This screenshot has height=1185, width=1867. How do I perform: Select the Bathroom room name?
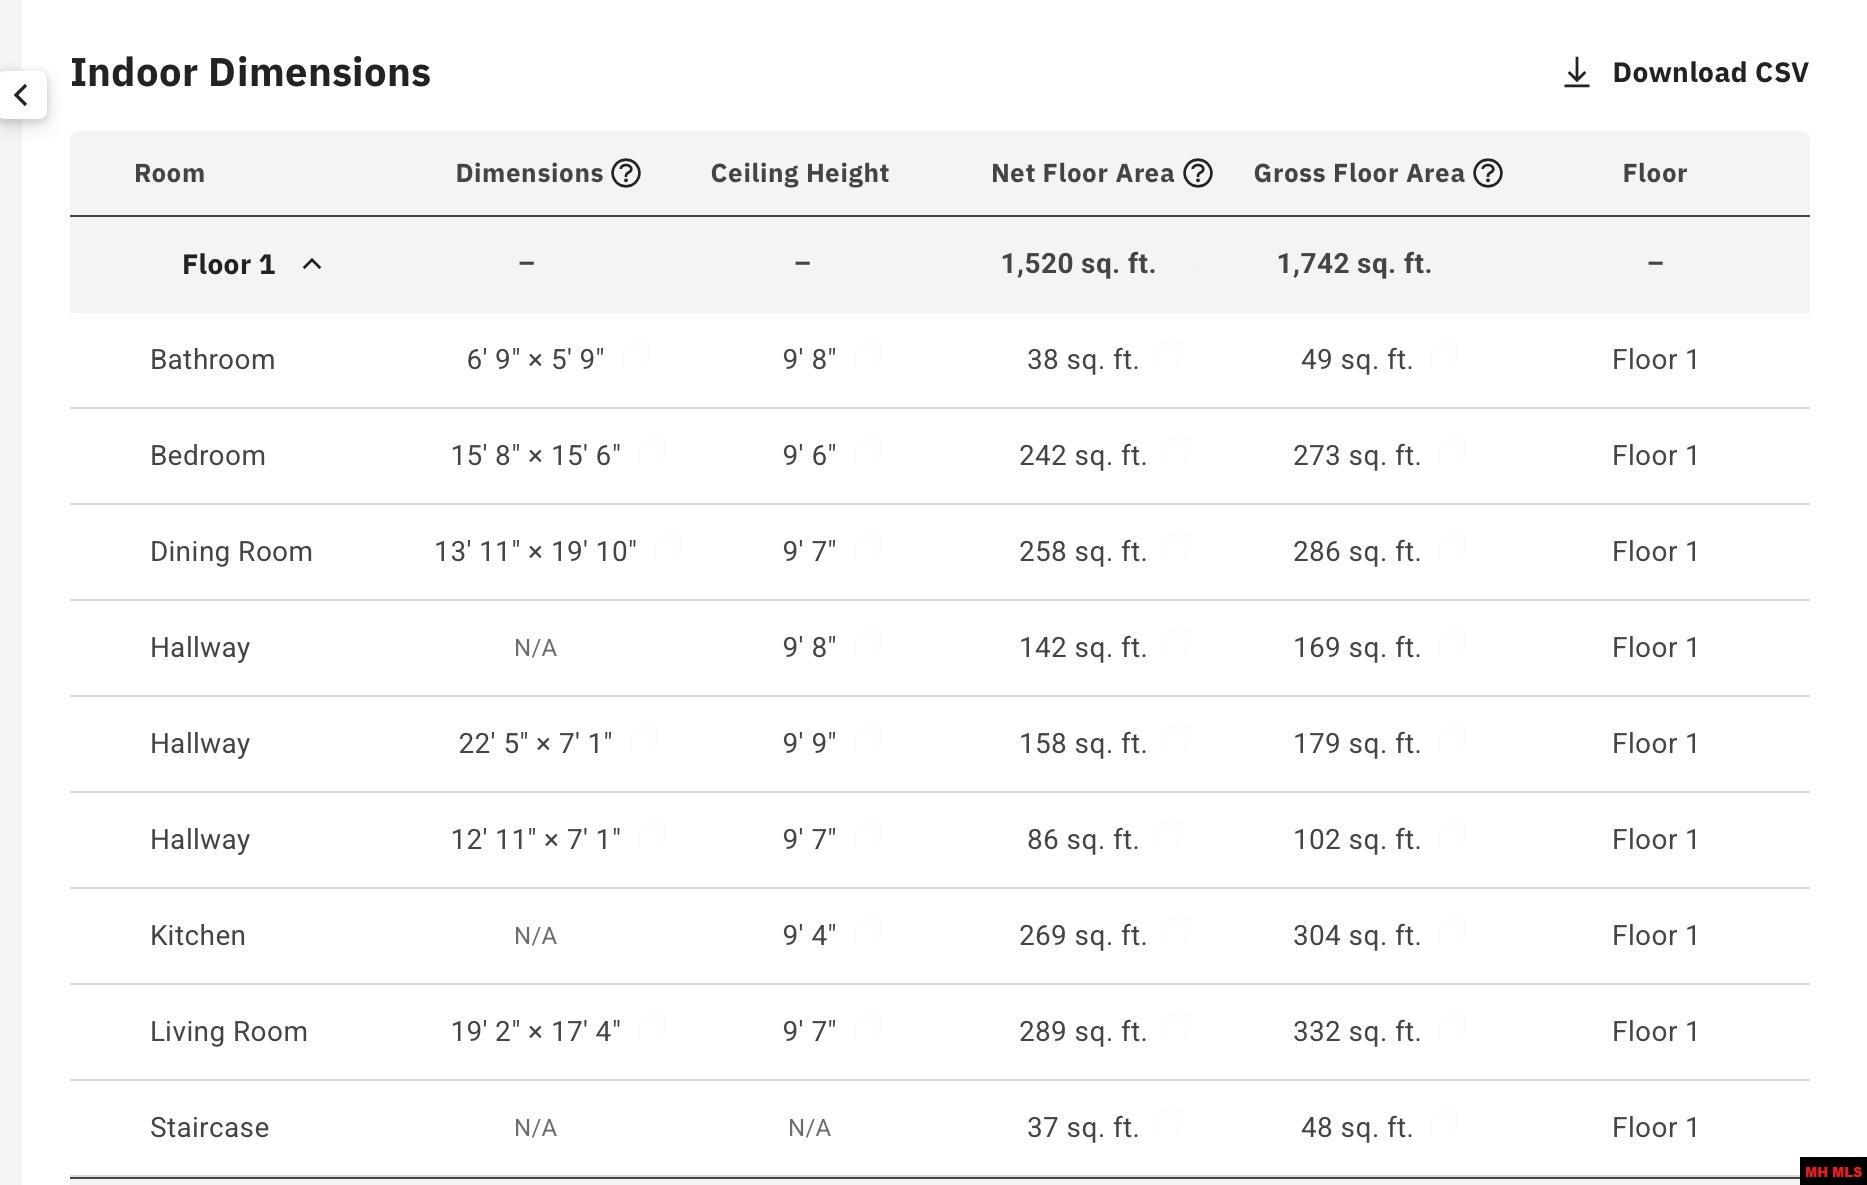pyautogui.click(x=212, y=360)
